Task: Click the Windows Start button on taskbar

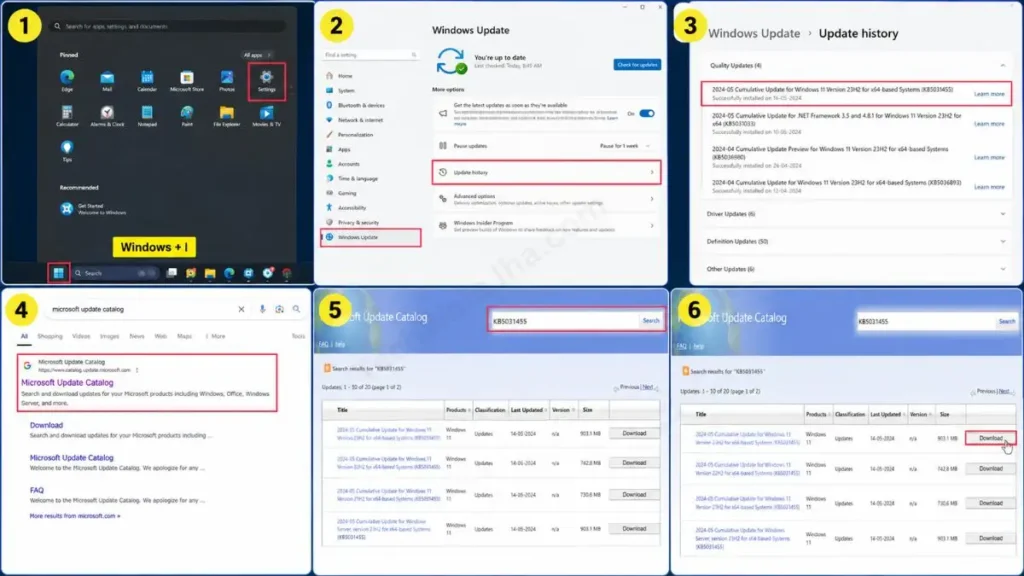Action: pyautogui.click(x=59, y=273)
